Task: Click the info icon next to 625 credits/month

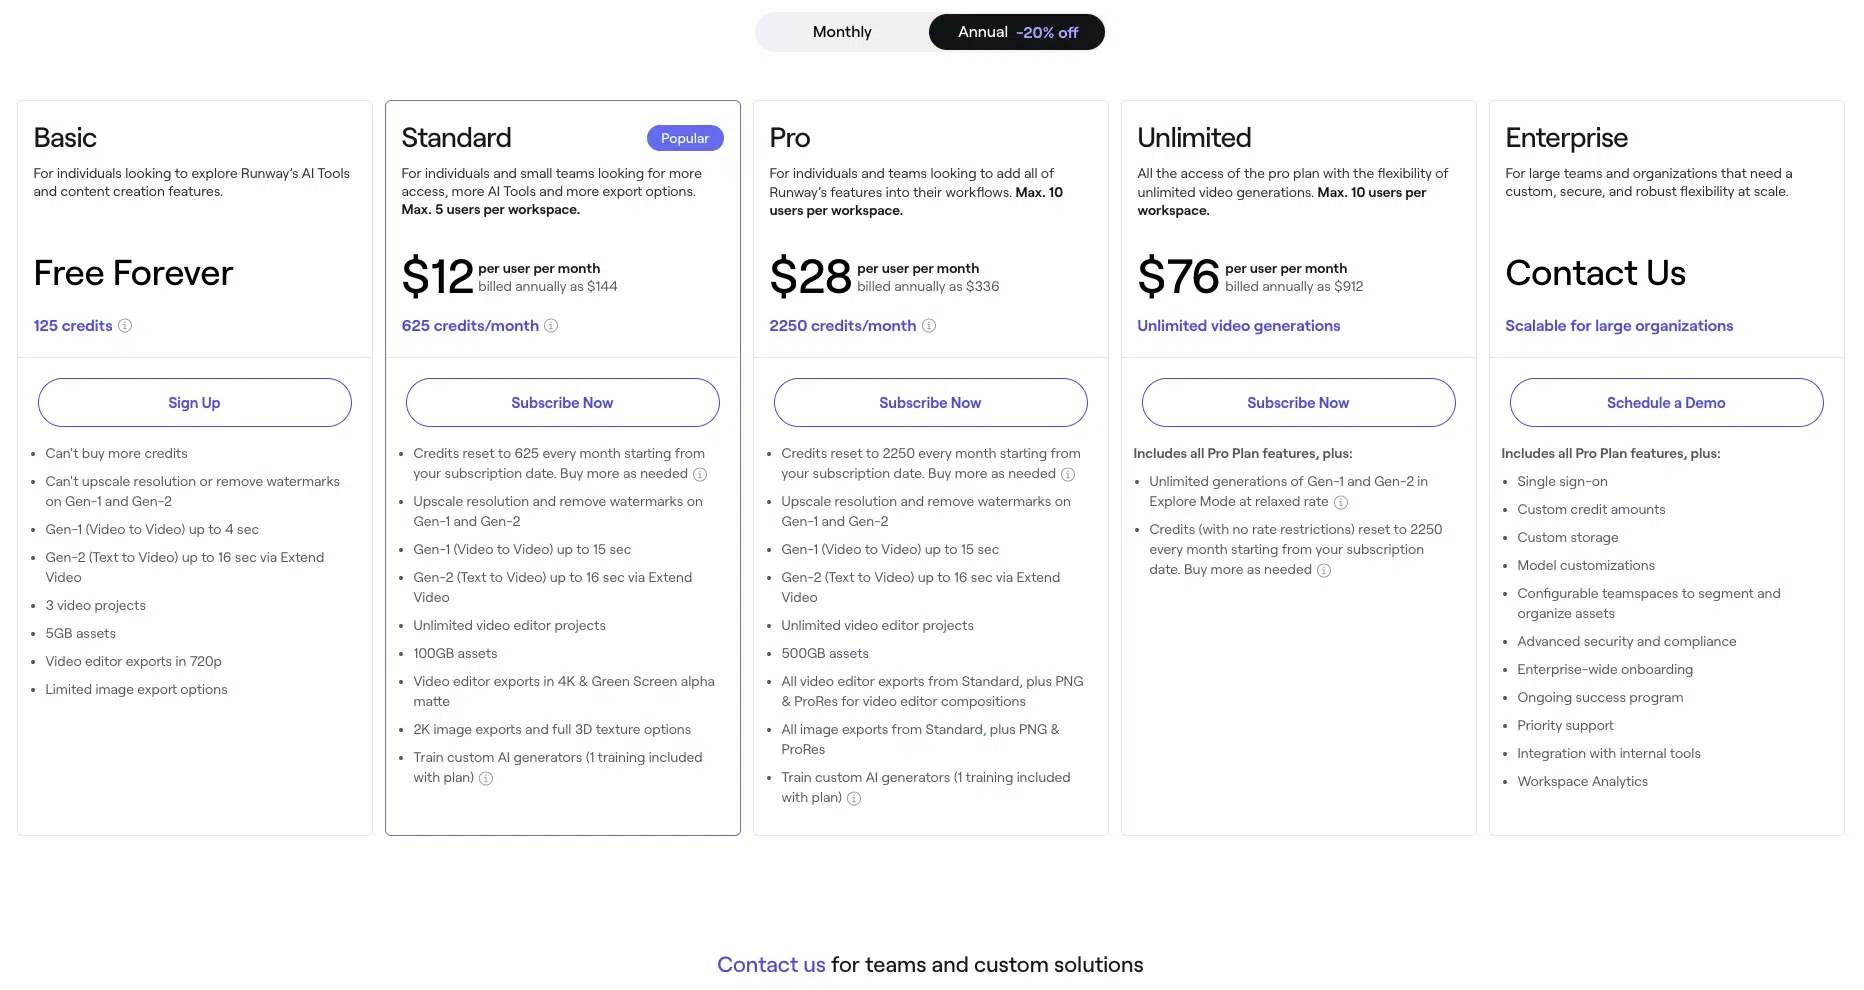Action: click(551, 326)
